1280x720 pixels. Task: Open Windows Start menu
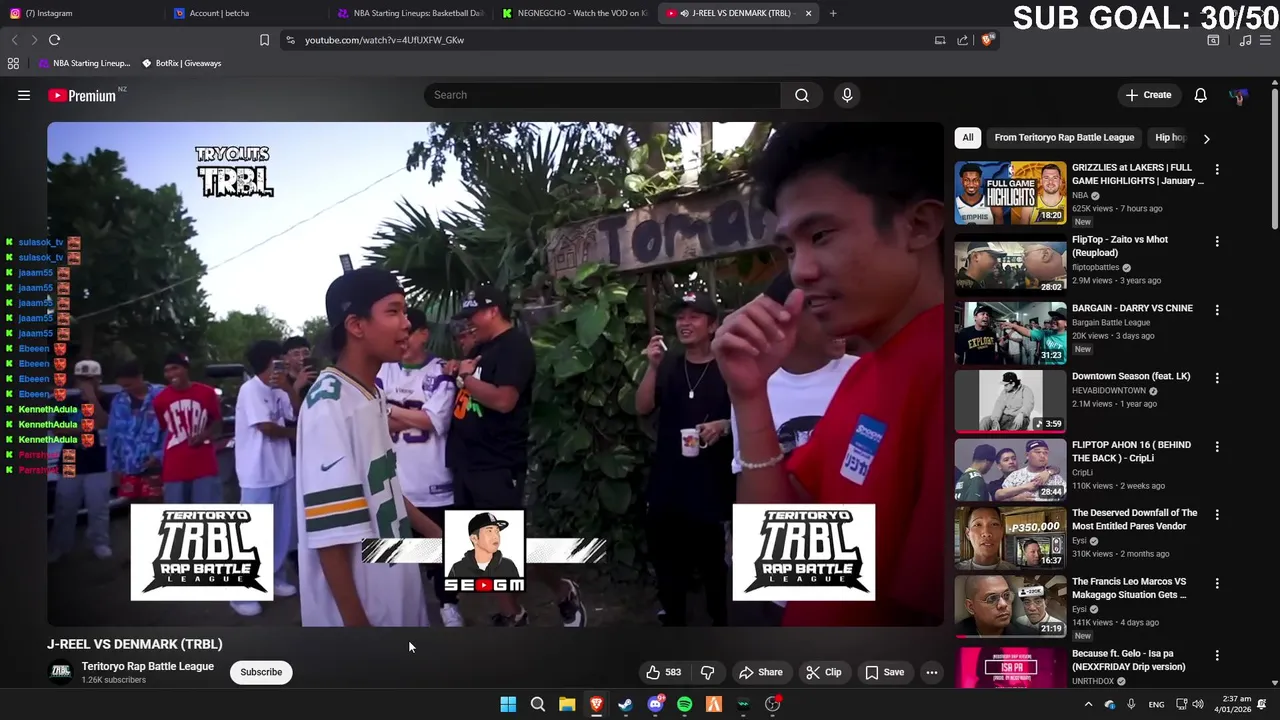(x=508, y=704)
